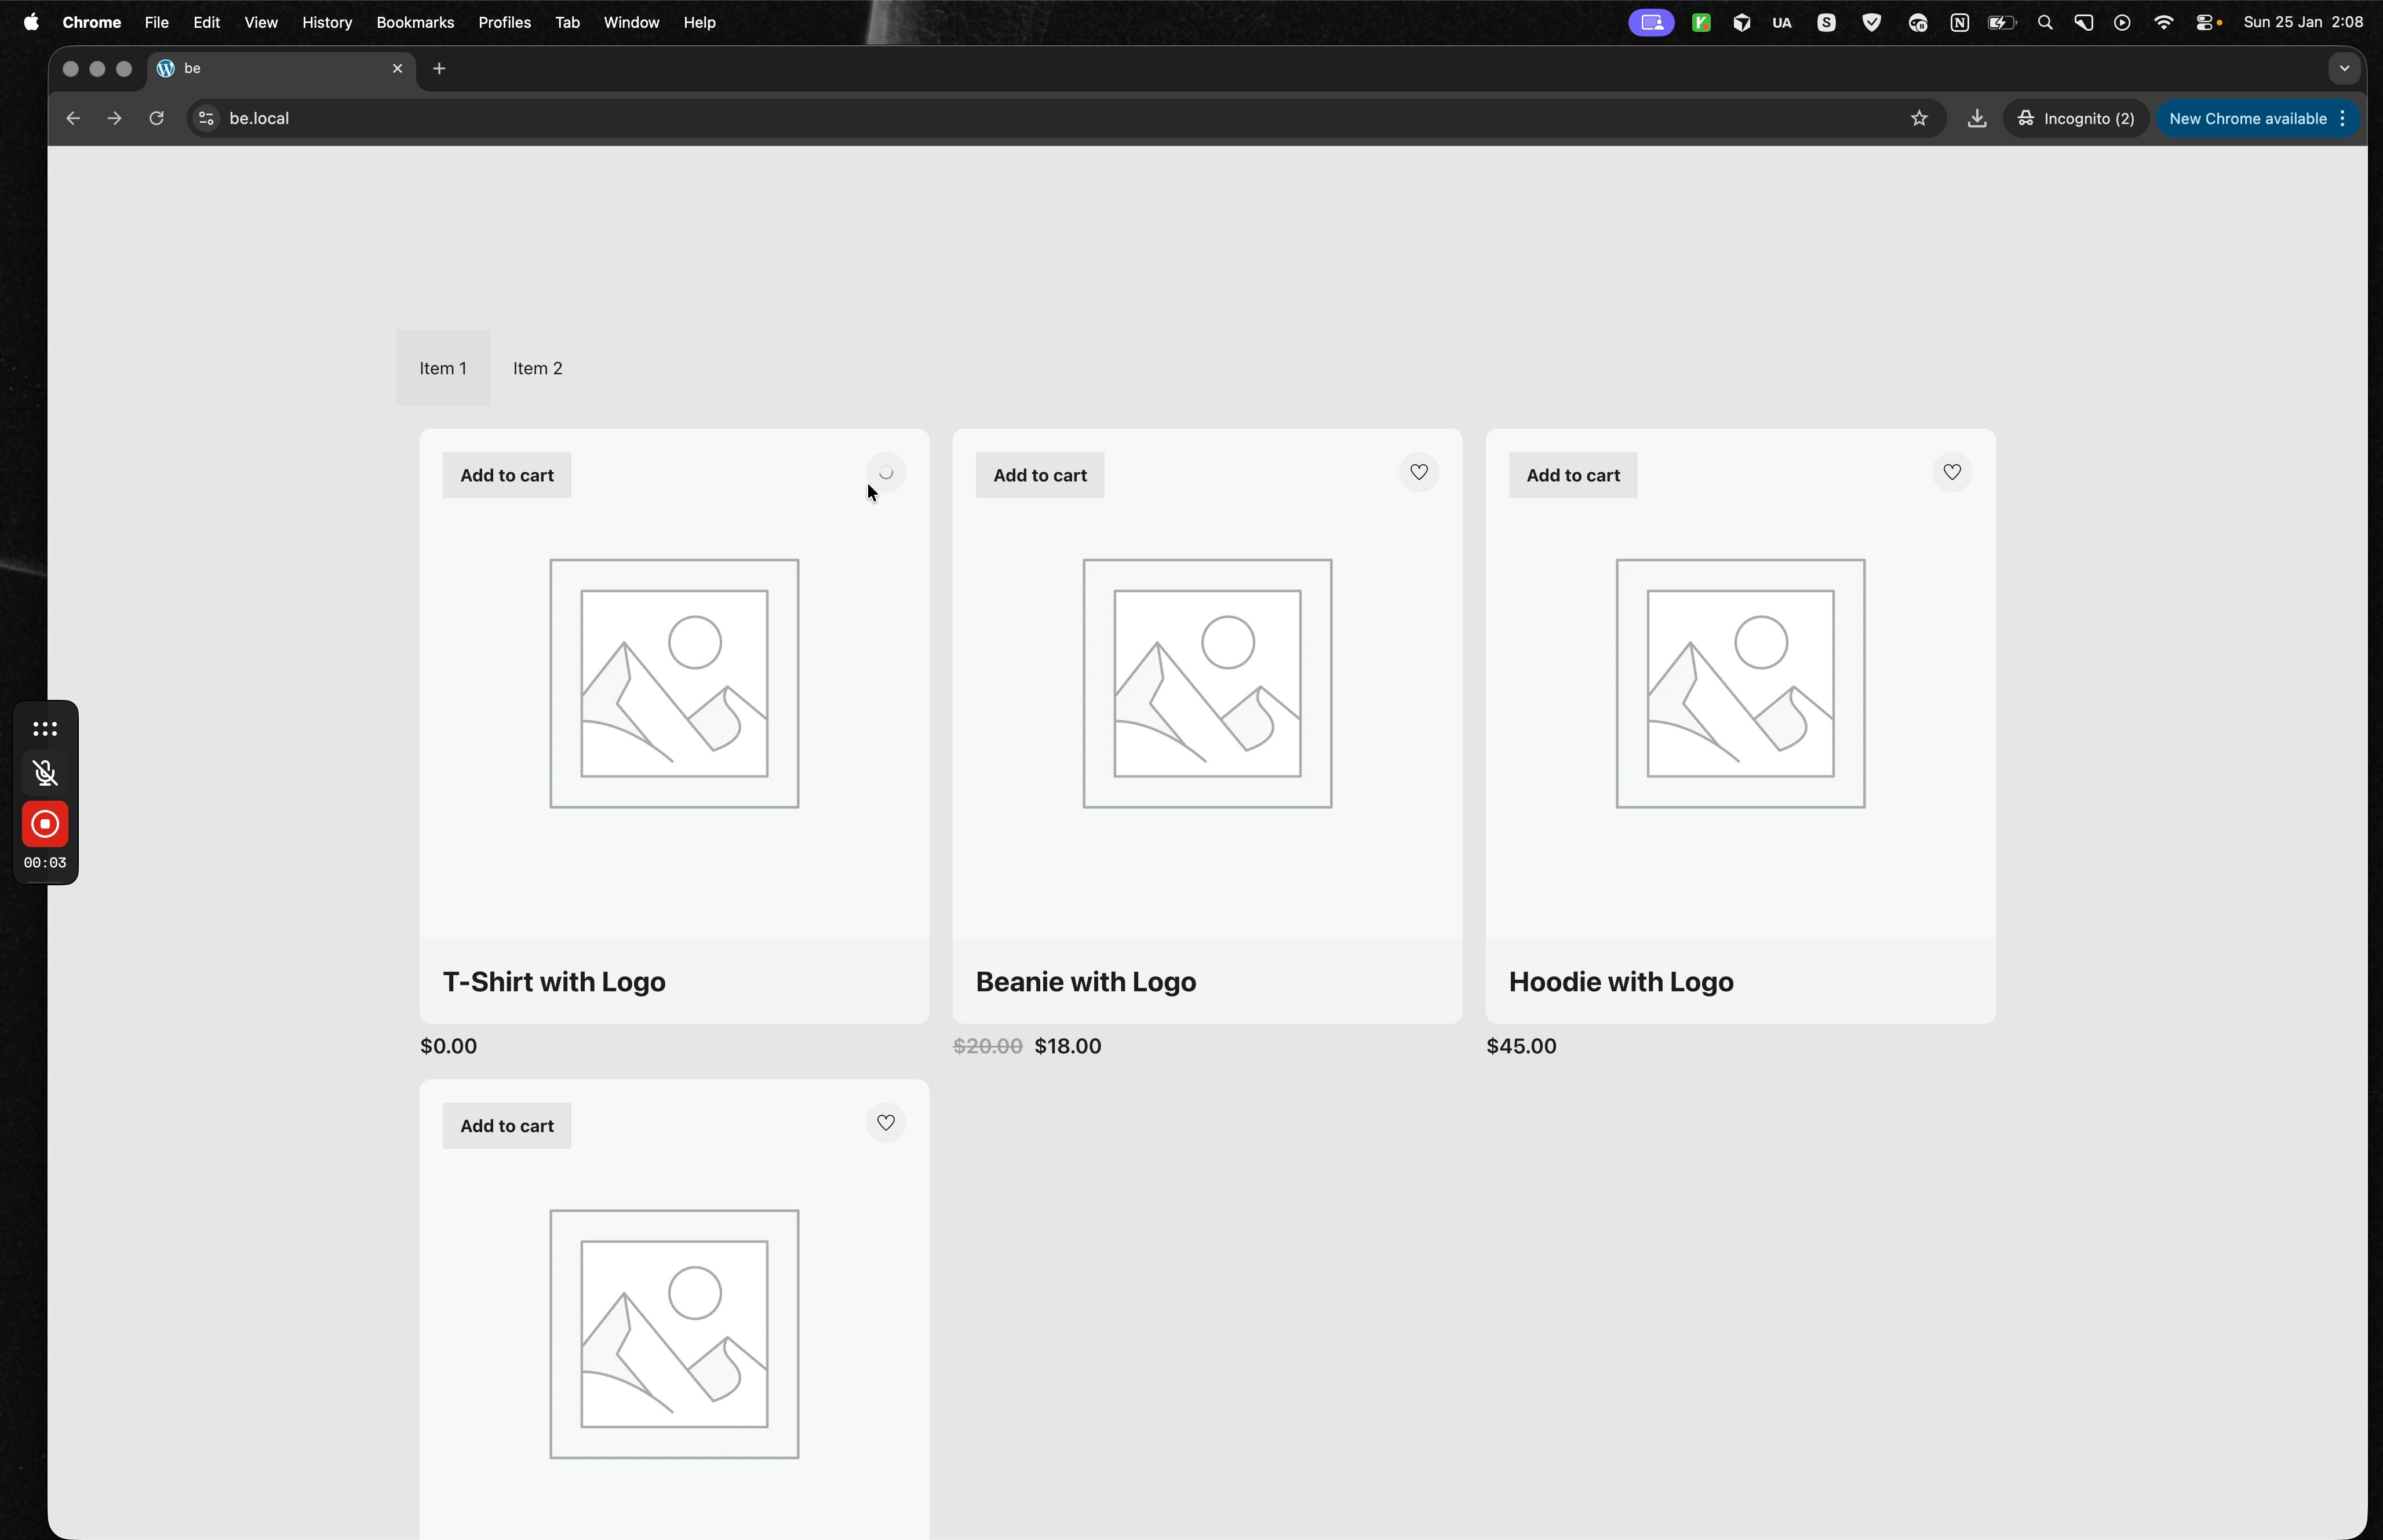Click the $18.00 sale price
The width and height of the screenshot is (2383, 1540).
click(1068, 1046)
